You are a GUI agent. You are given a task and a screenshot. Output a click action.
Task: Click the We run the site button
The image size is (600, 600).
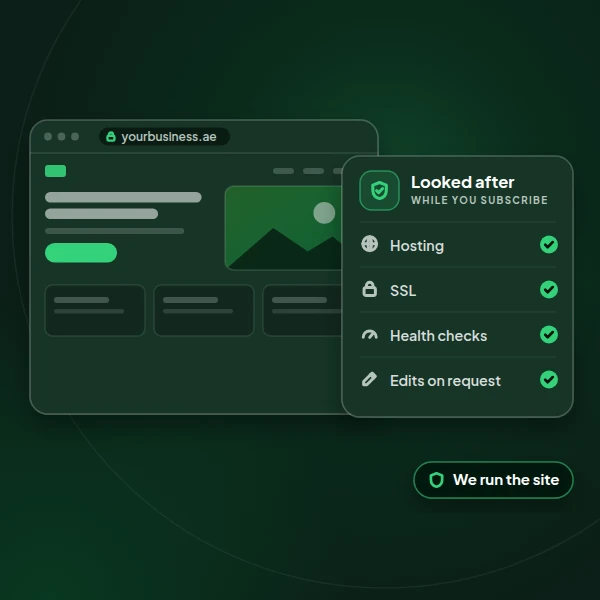(493, 480)
